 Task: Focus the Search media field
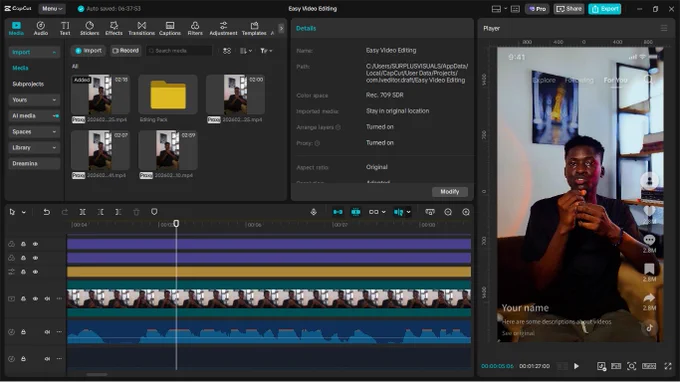click(x=180, y=51)
